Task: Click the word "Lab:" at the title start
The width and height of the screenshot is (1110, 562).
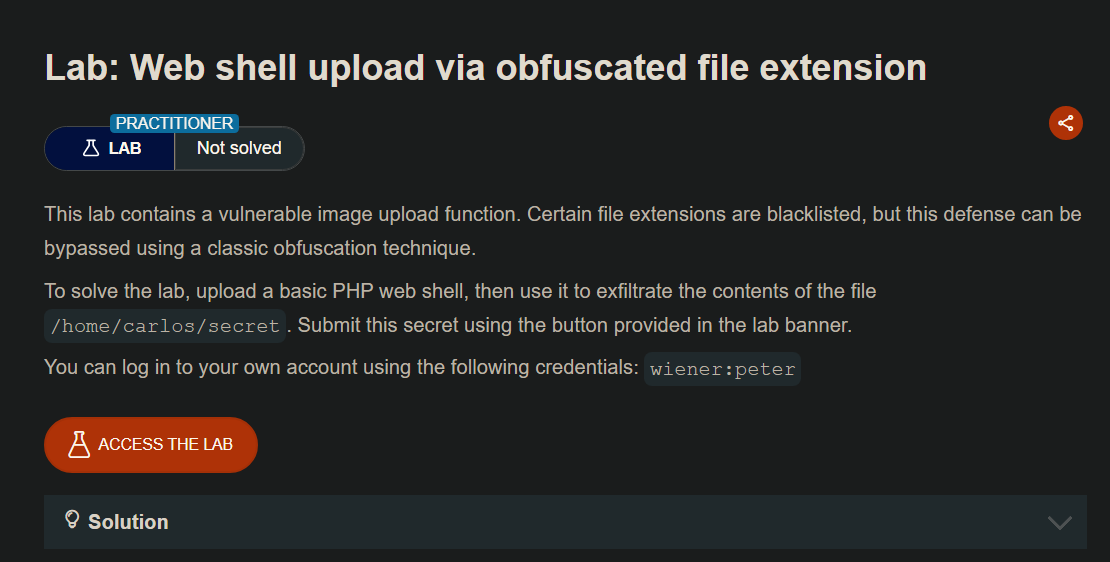Action: 82,67
